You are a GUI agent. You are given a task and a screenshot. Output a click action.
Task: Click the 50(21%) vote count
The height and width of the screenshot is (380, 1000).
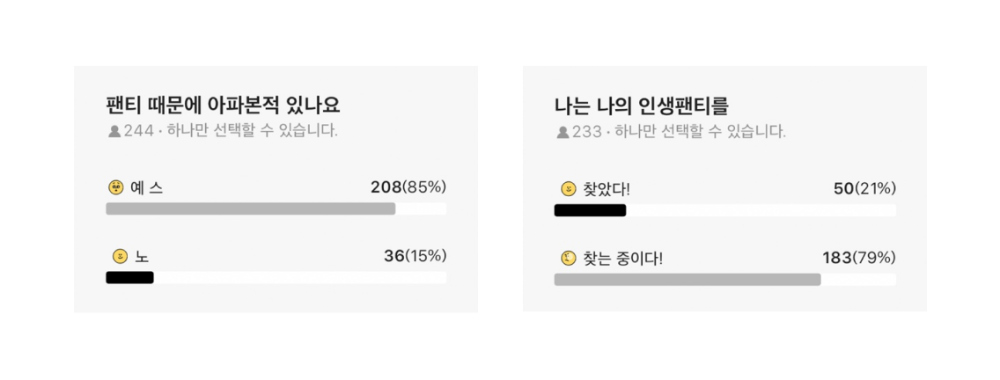point(864,189)
